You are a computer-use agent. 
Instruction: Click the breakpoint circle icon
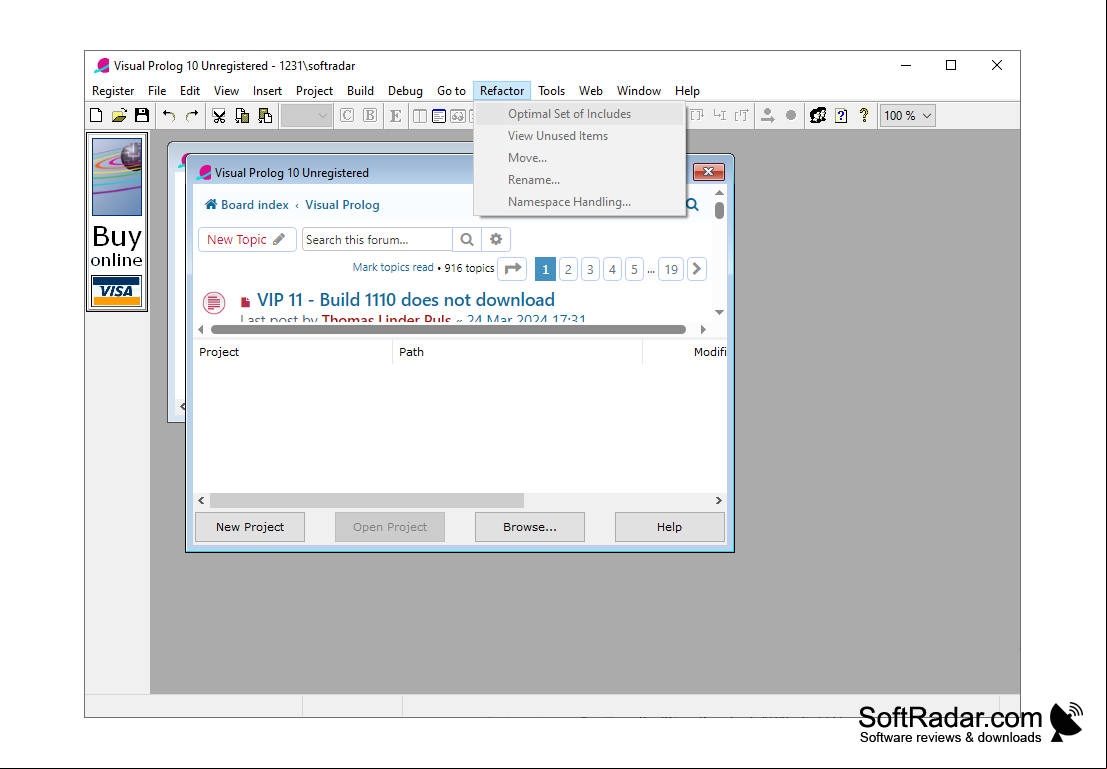pyautogui.click(x=791, y=115)
